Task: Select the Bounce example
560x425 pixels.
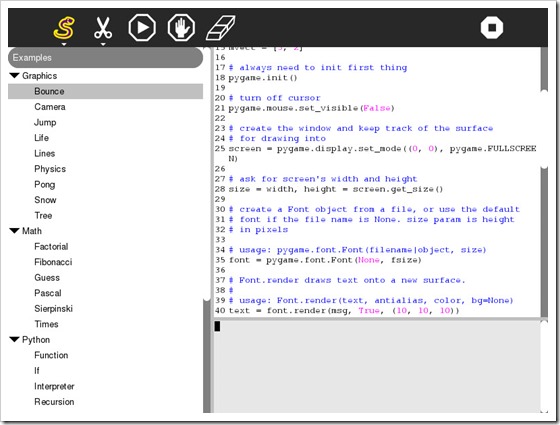Action: (x=105, y=91)
